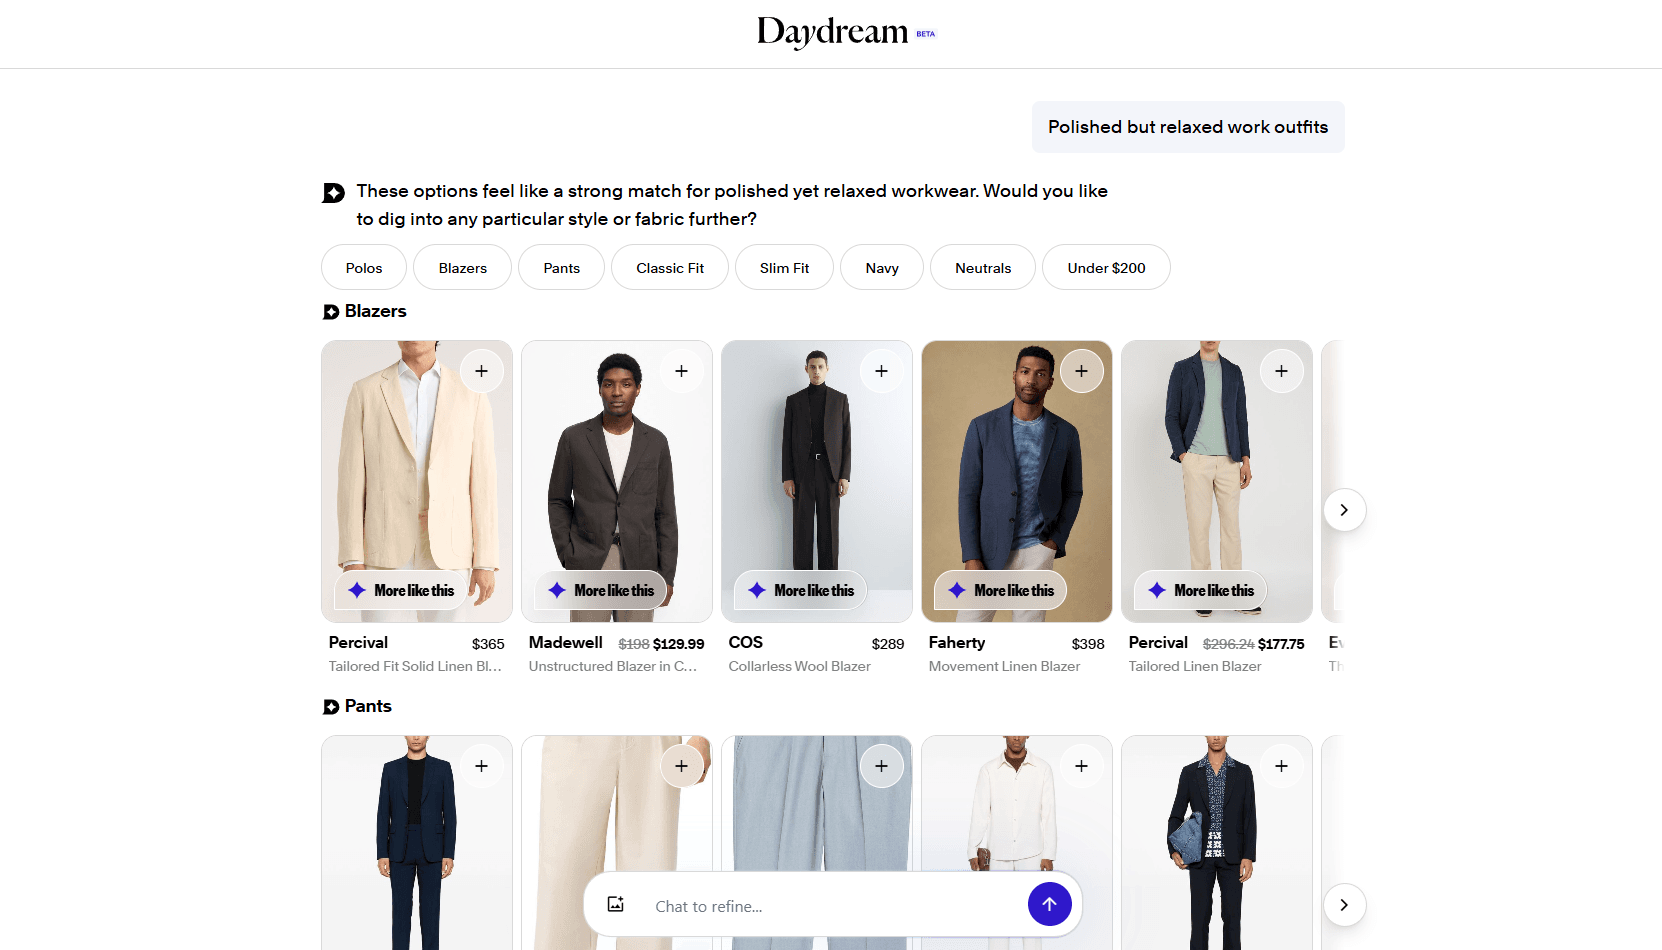Find more like the beige Percival blazer
The height and width of the screenshot is (950, 1662).
tap(401, 590)
